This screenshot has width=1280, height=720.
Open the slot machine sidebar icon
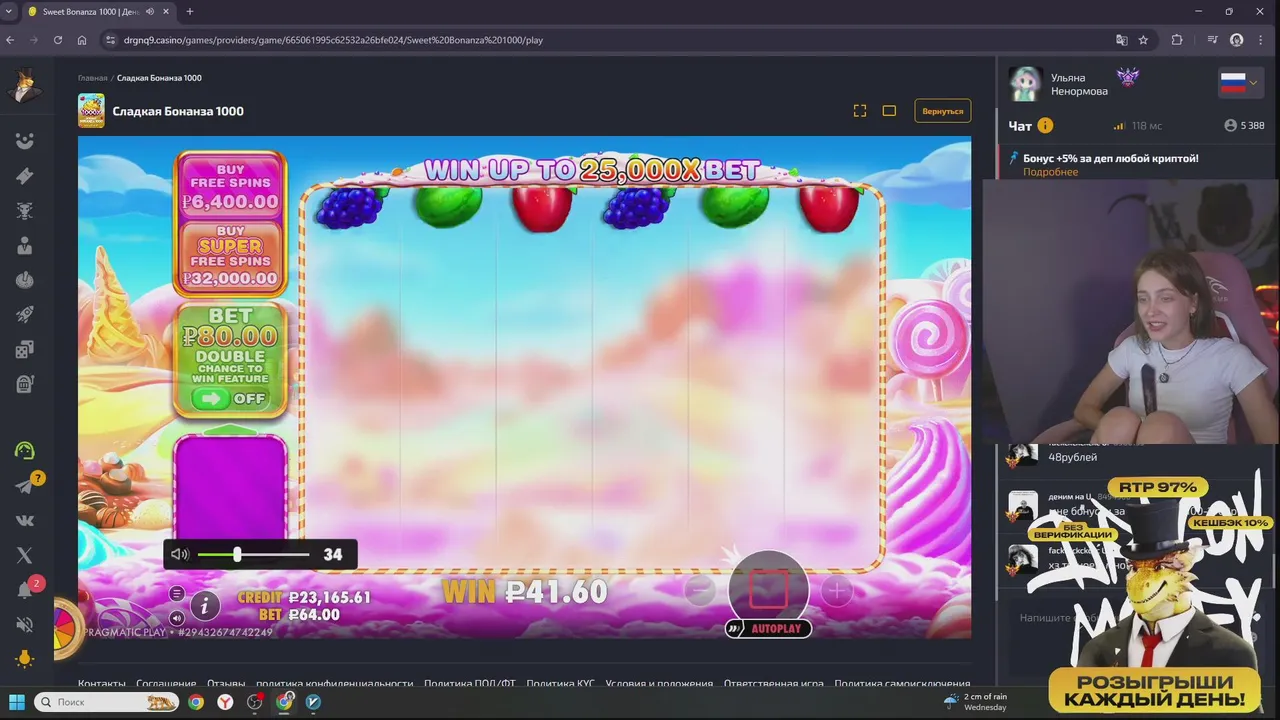[25, 383]
